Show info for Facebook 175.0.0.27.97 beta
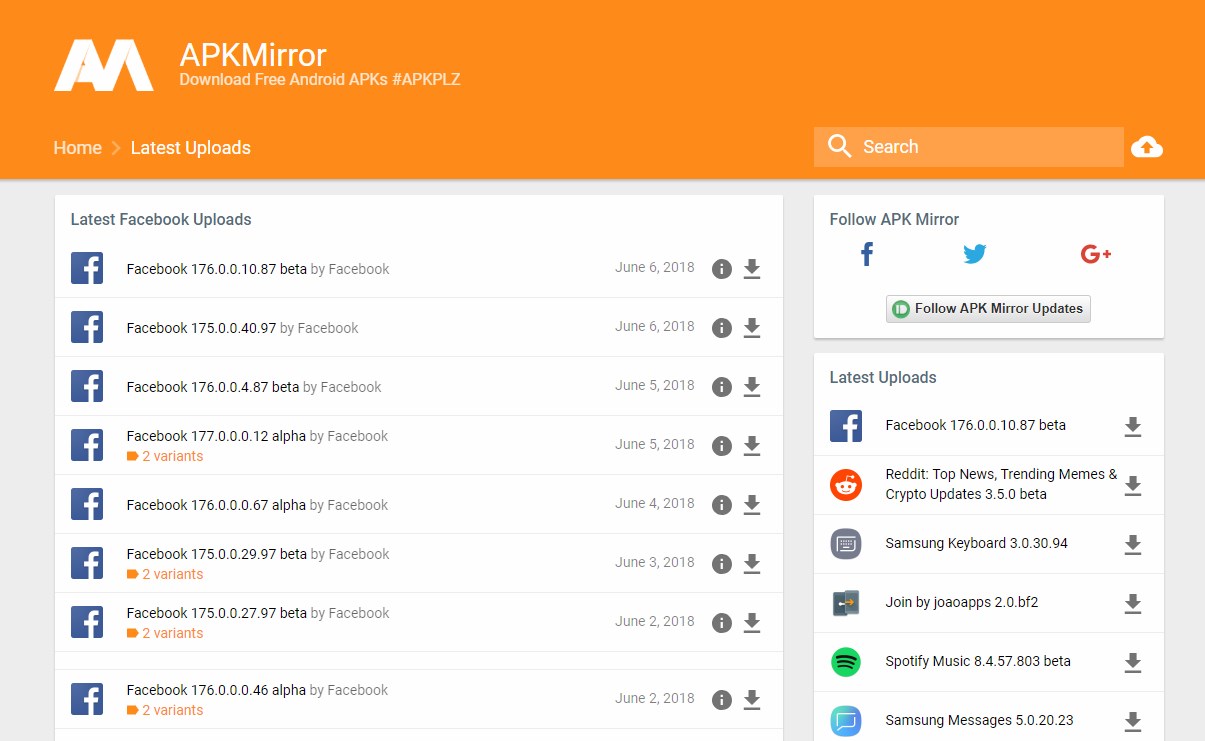 [x=722, y=623]
